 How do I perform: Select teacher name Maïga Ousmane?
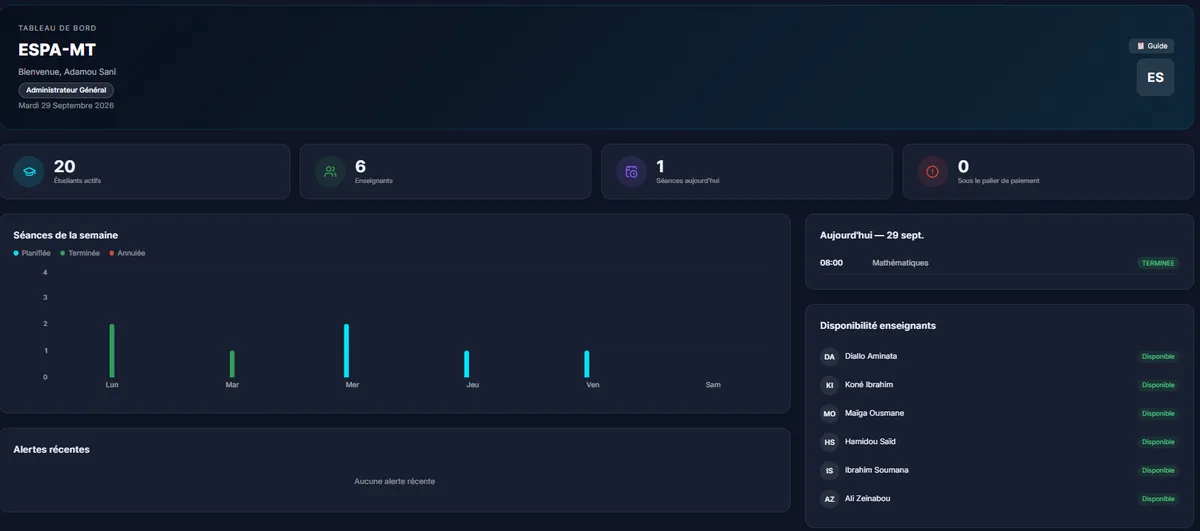(874, 413)
